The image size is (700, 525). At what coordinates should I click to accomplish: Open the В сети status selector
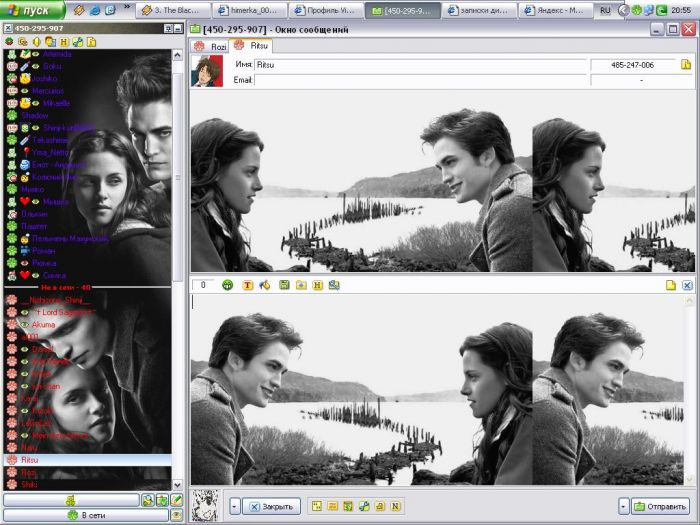[x=86, y=515]
